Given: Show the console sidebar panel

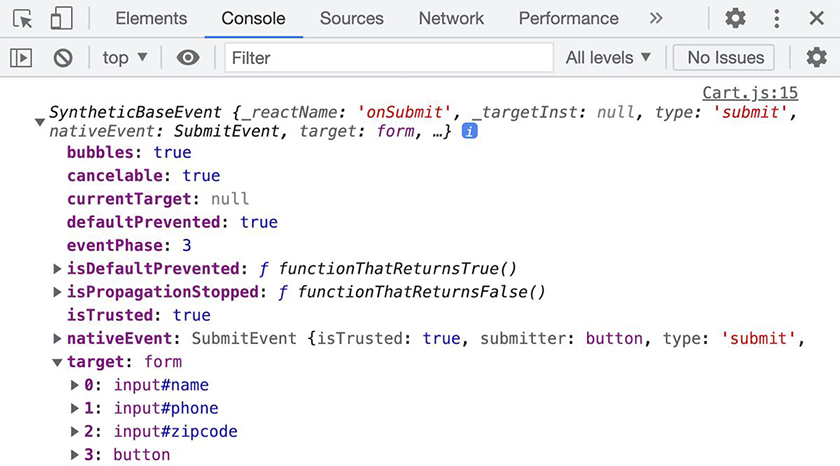Looking at the screenshot, I should (21, 58).
